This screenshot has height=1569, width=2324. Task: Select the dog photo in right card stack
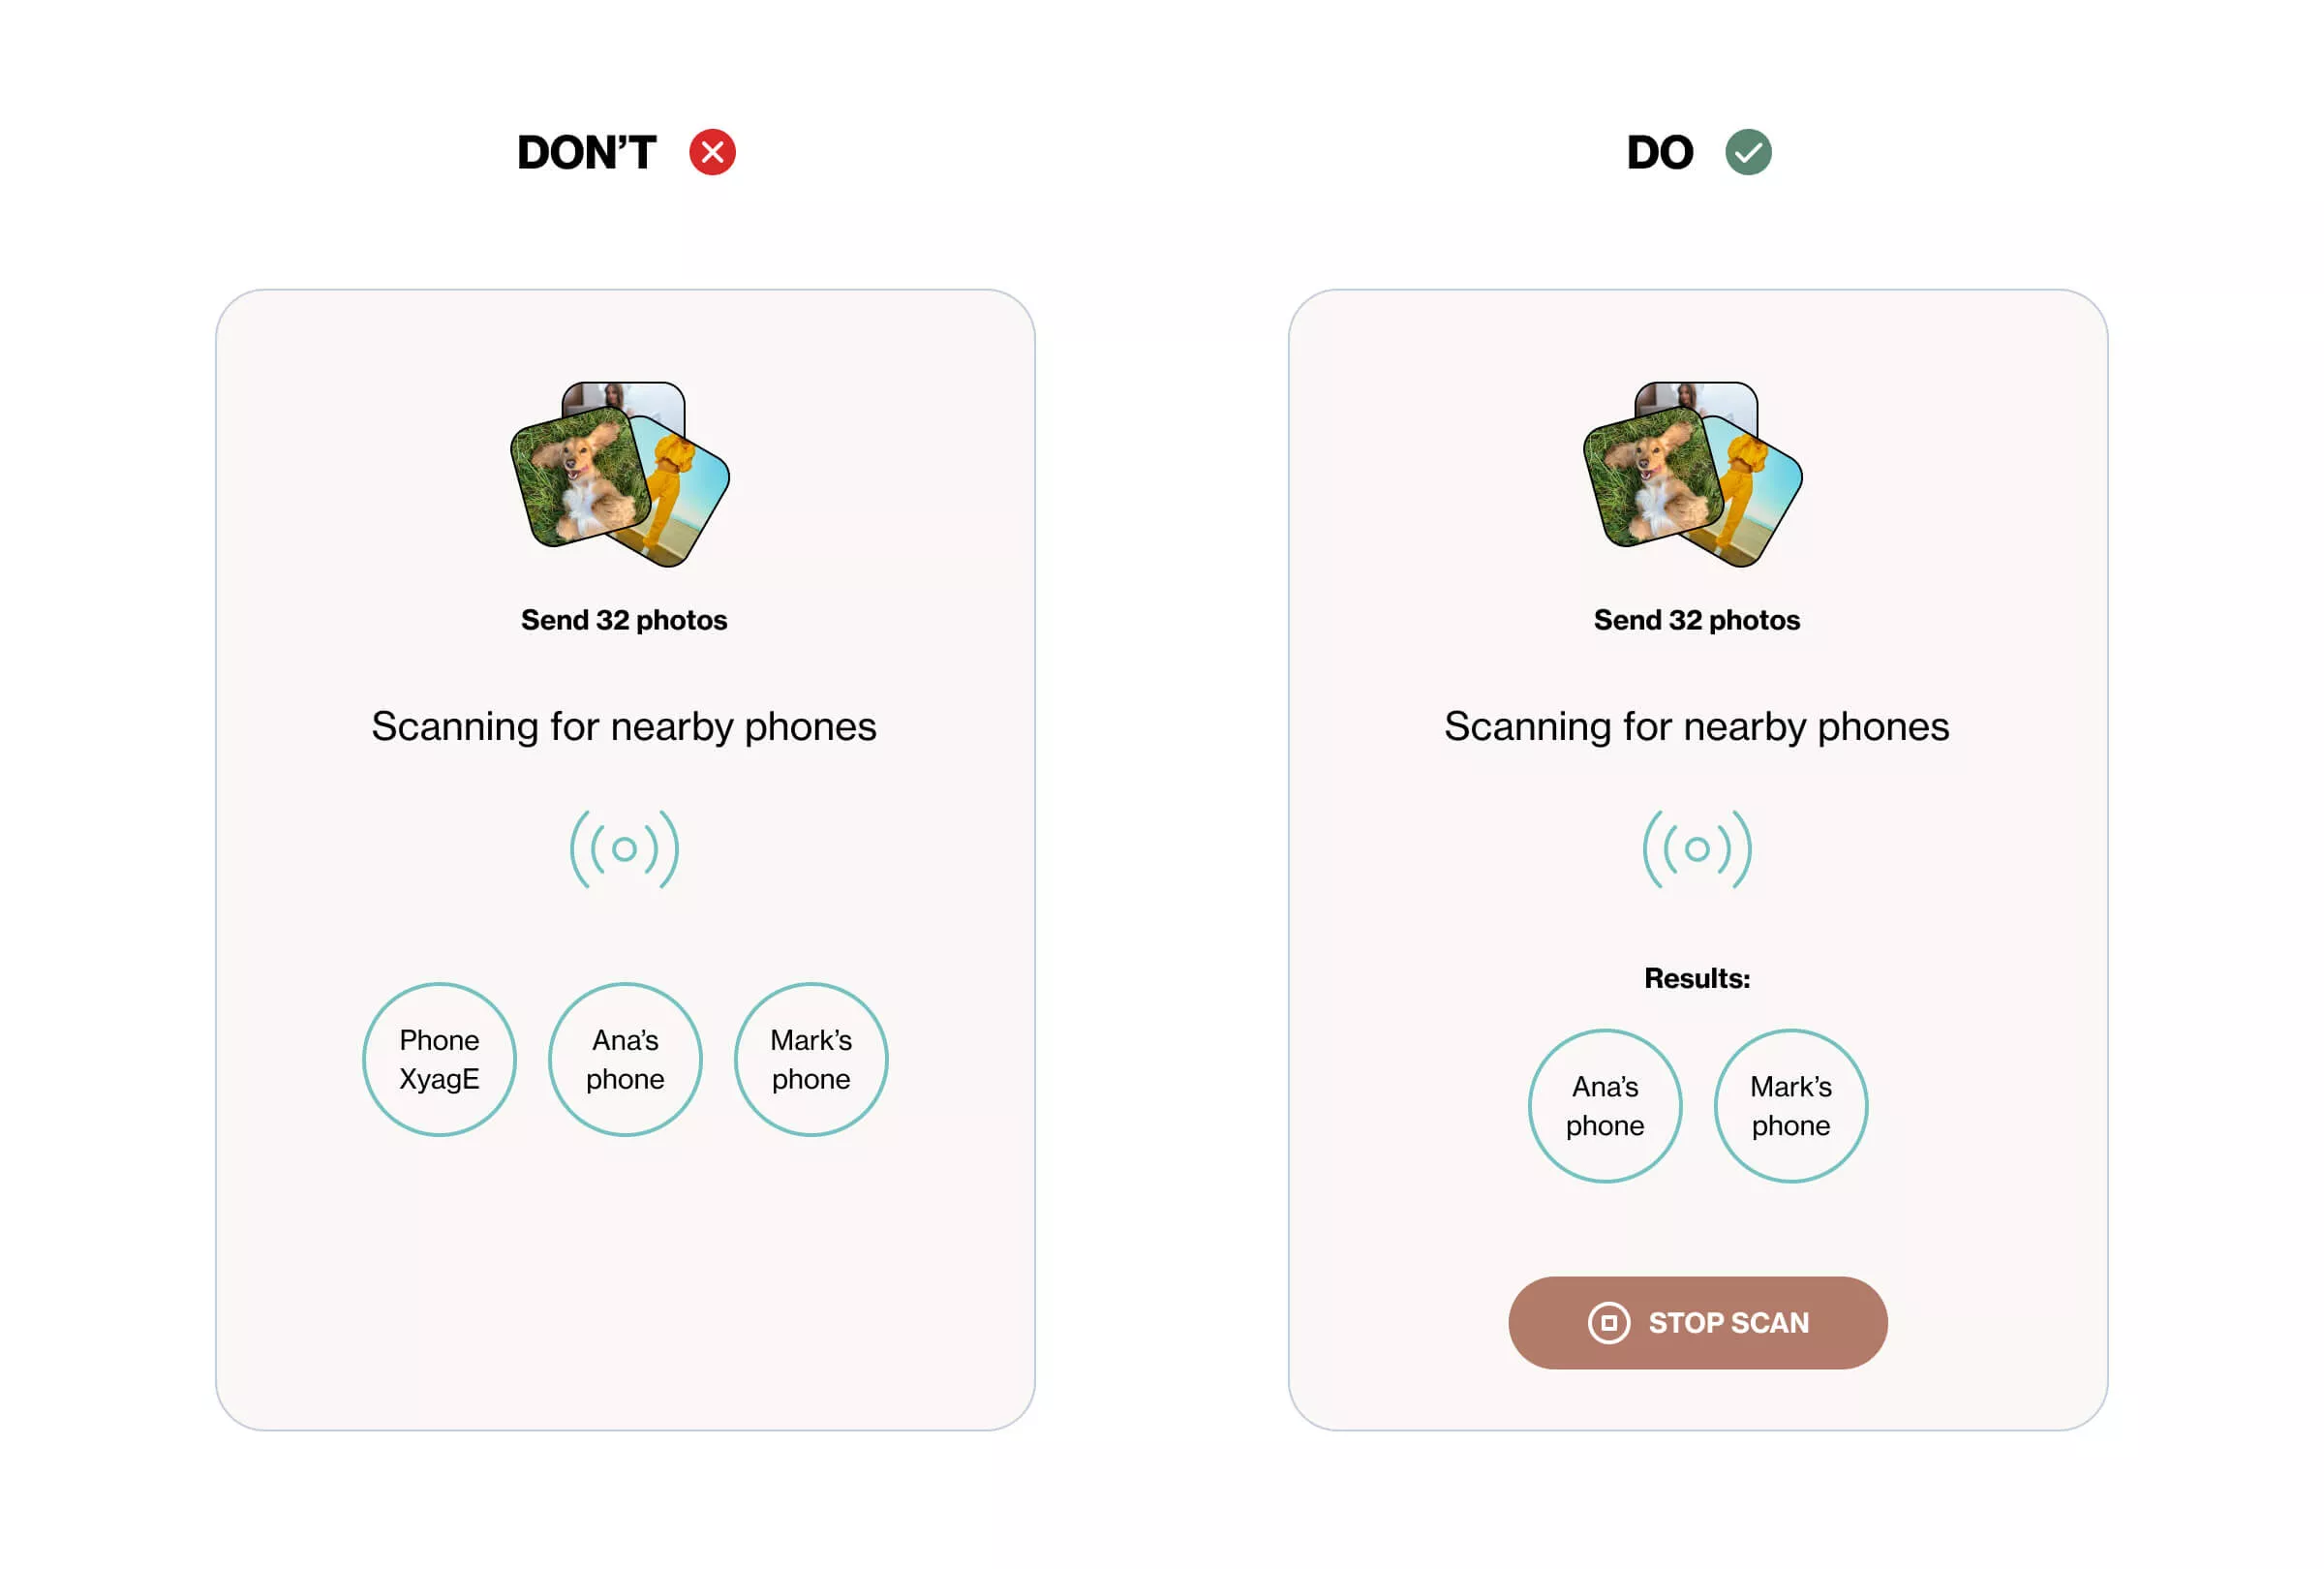pyautogui.click(x=1651, y=476)
